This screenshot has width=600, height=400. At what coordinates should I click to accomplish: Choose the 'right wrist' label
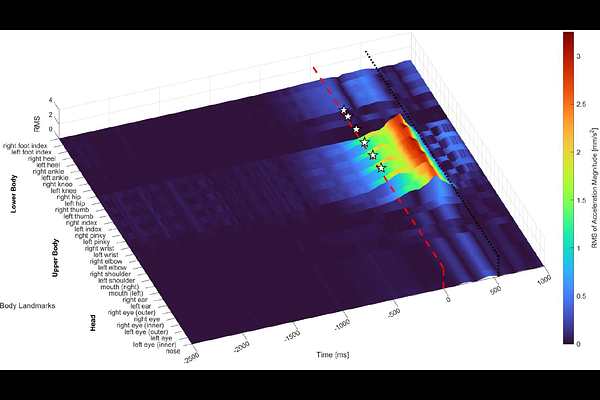[x=99, y=248]
